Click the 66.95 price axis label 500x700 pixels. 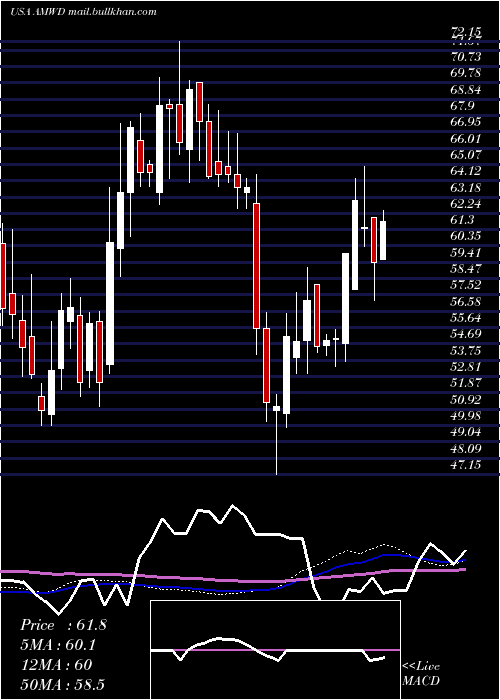(466, 122)
